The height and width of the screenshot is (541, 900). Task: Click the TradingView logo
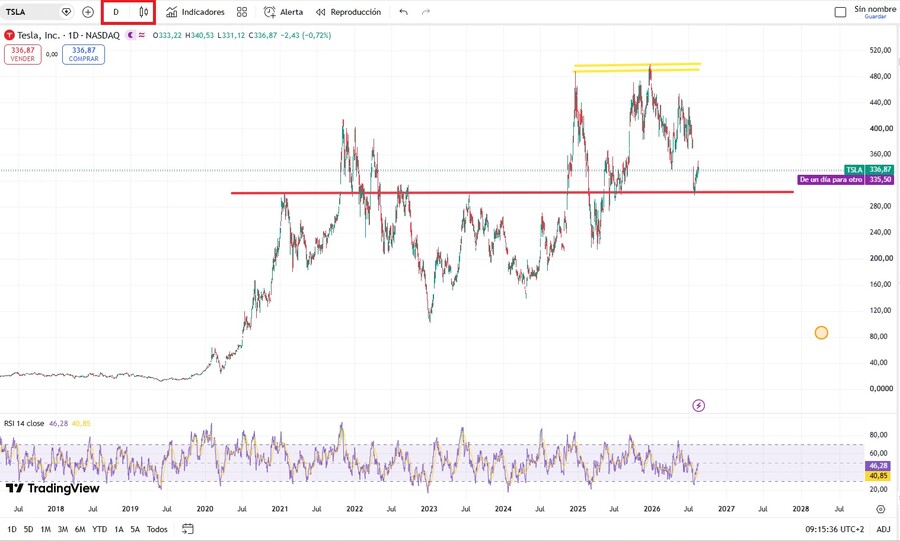click(52, 488)
